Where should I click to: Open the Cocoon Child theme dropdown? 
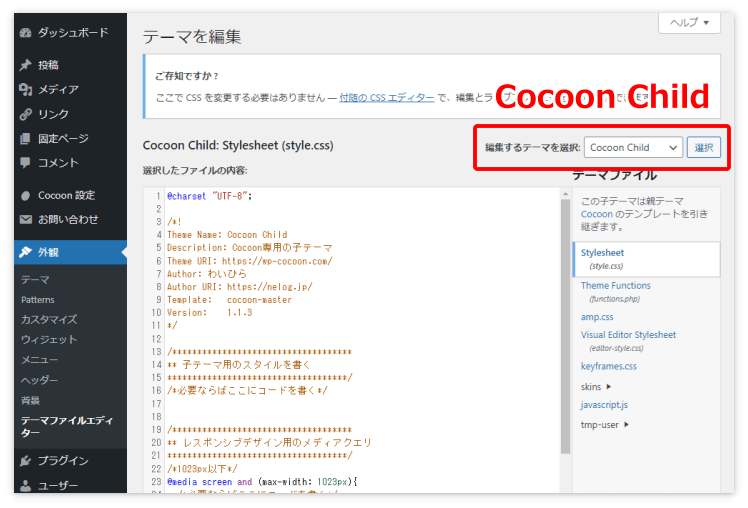click(x=634, y=147)
